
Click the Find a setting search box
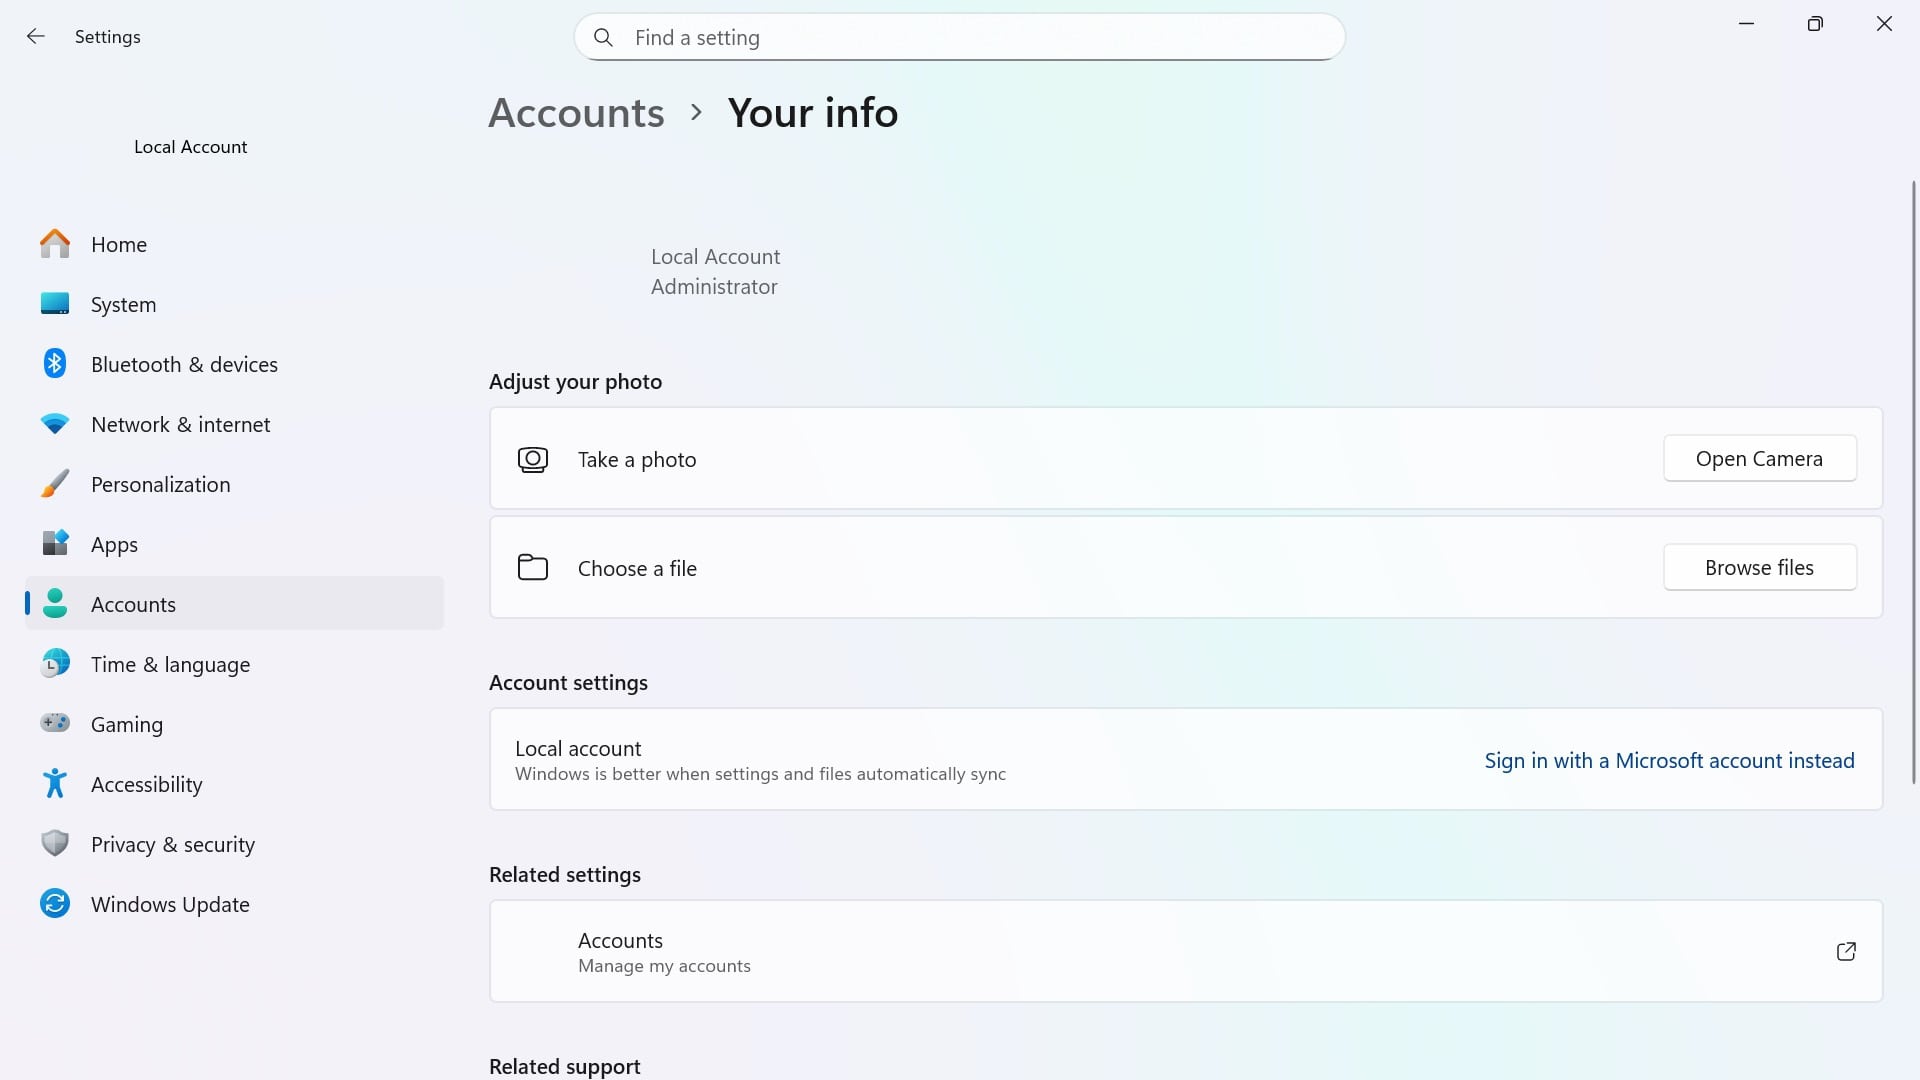coord(959,37)
